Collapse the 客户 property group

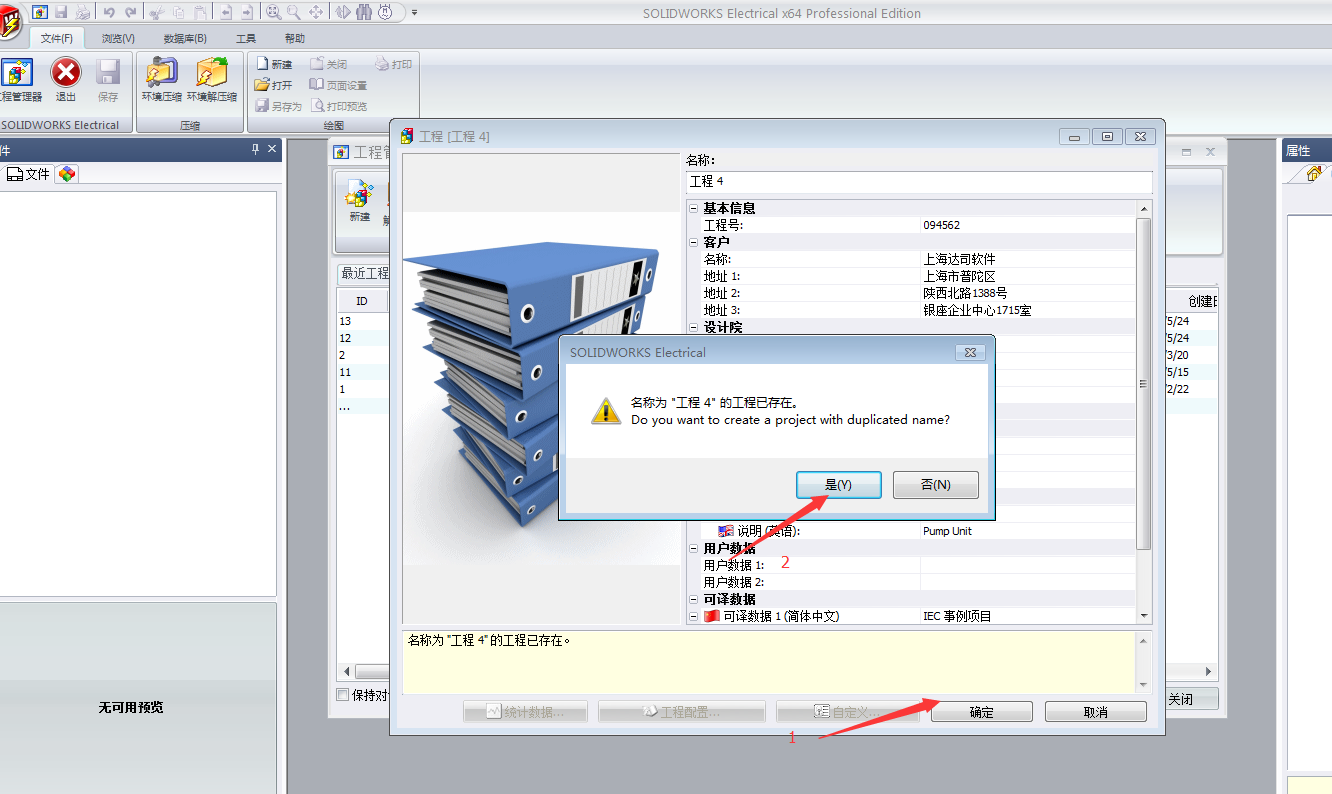pos(694,242)
